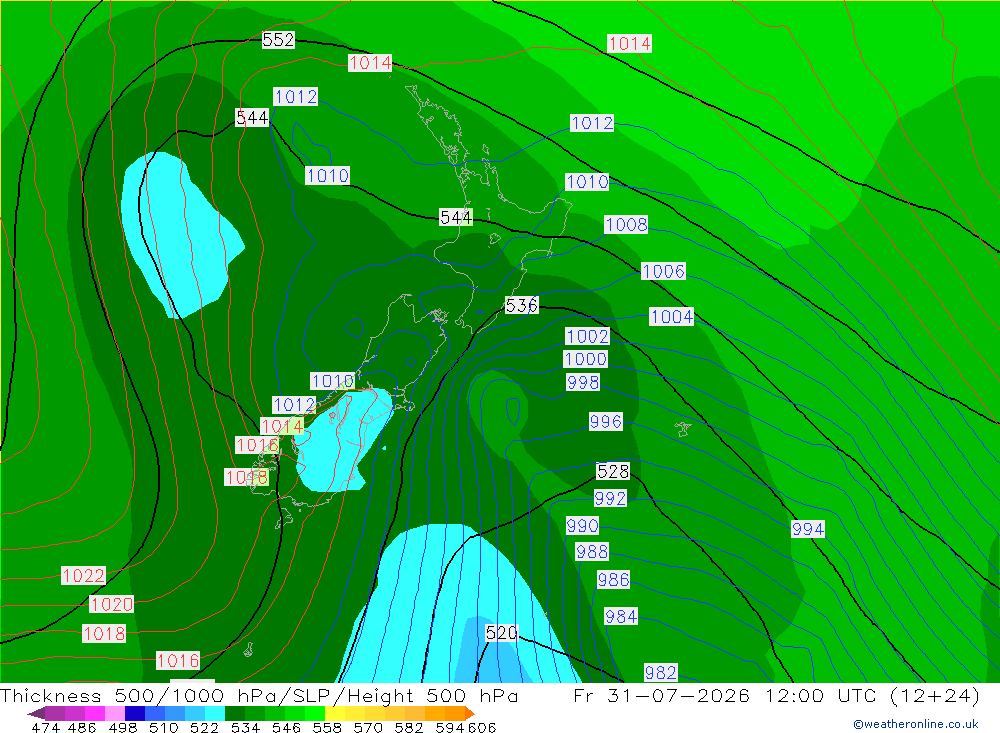Click the legend value 498
The image size is (1000, 733).
tap(122, 727)
